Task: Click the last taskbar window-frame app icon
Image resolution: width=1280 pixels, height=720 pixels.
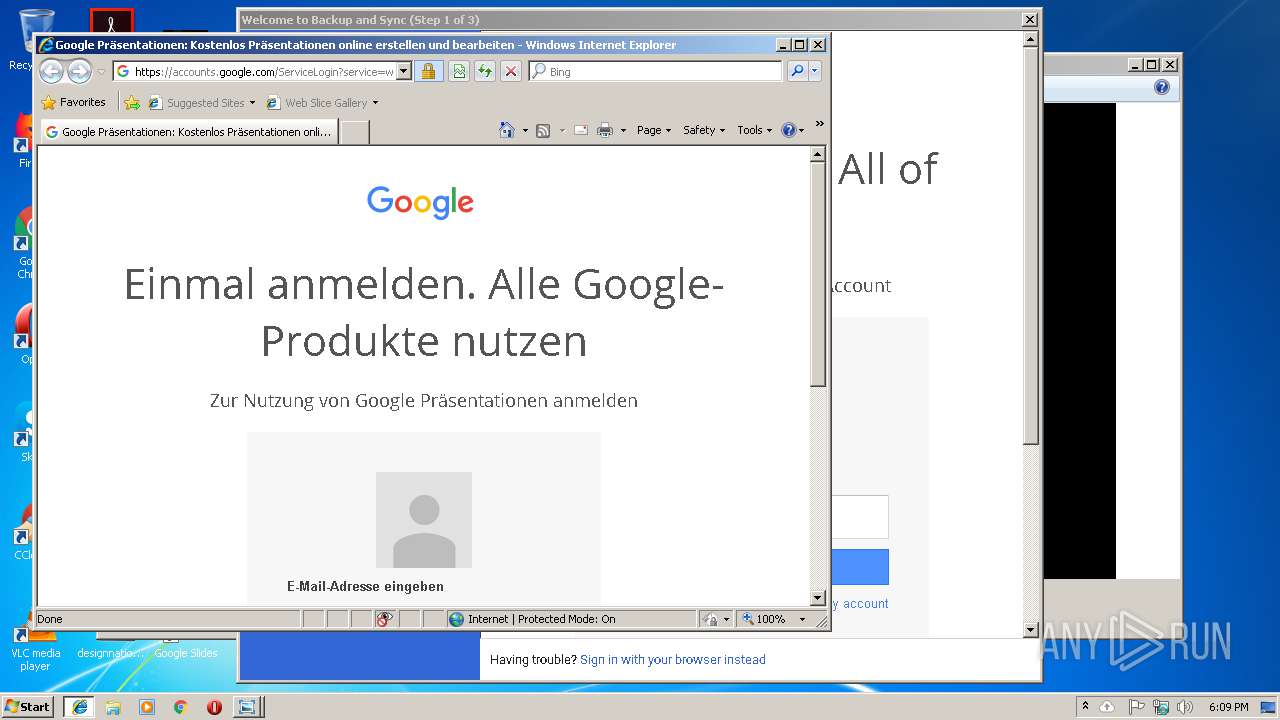Action: click(246, 707)
